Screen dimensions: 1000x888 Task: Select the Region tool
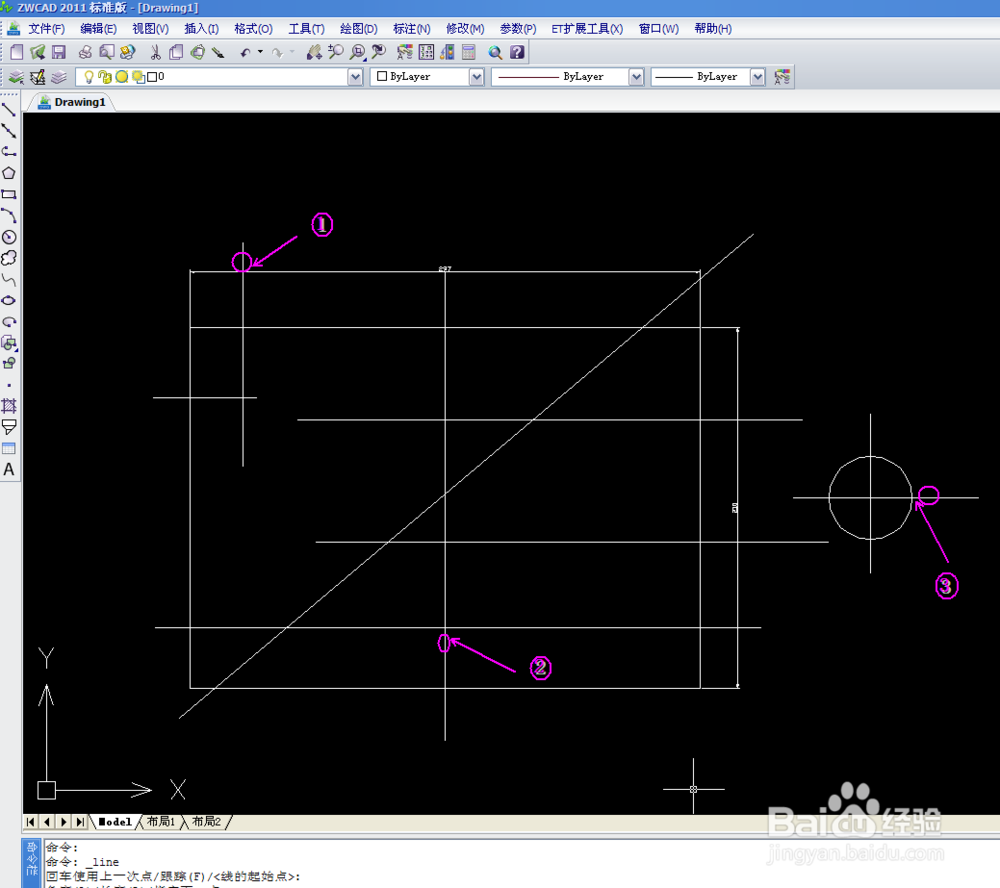pos(9,427)
